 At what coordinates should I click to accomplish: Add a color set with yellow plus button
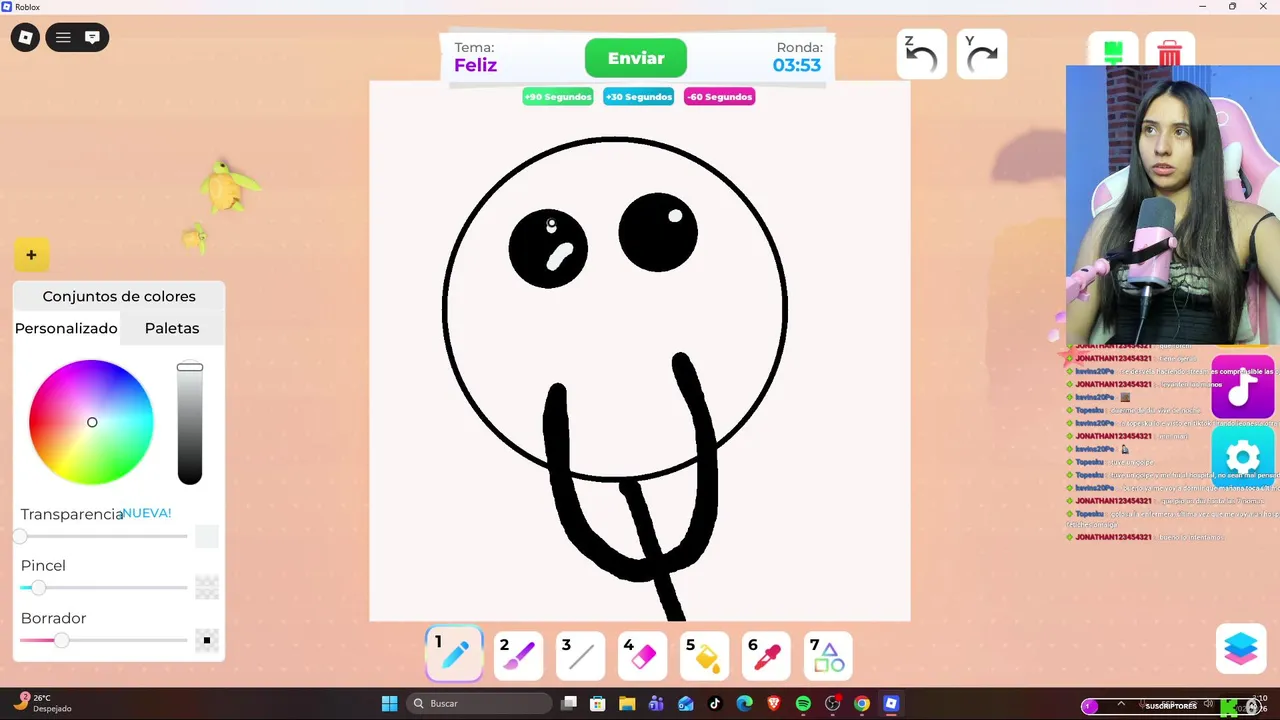point(31,255)
